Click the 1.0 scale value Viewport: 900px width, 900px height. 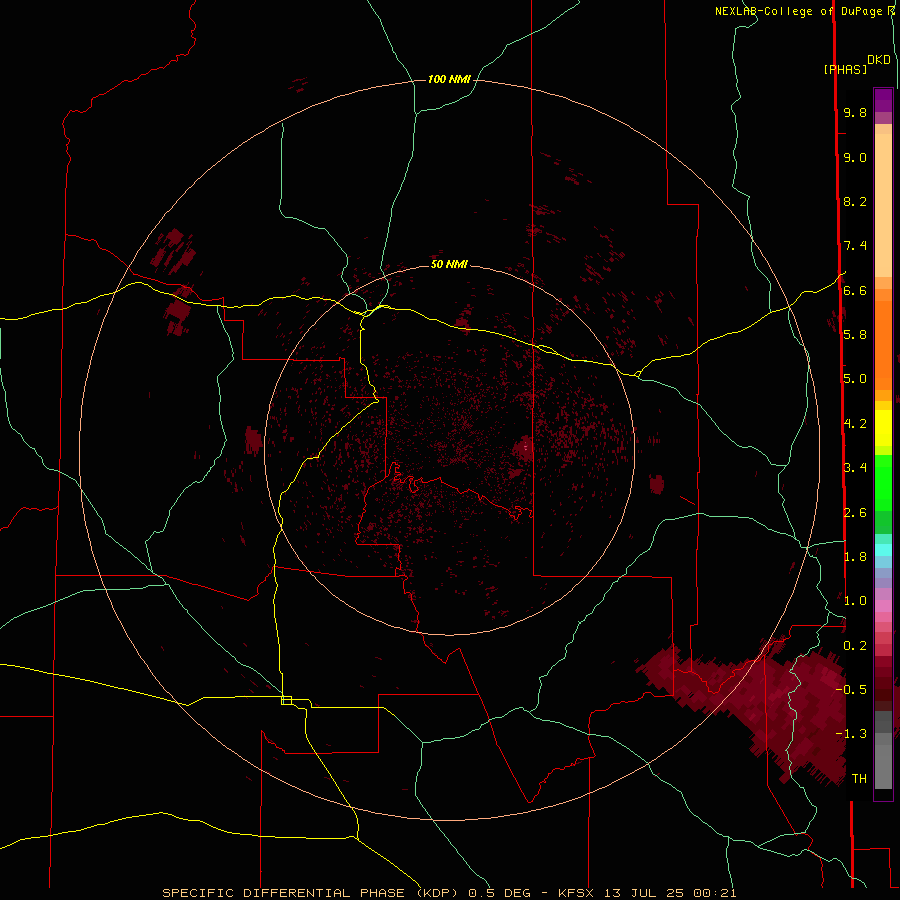tap(855, 600)
